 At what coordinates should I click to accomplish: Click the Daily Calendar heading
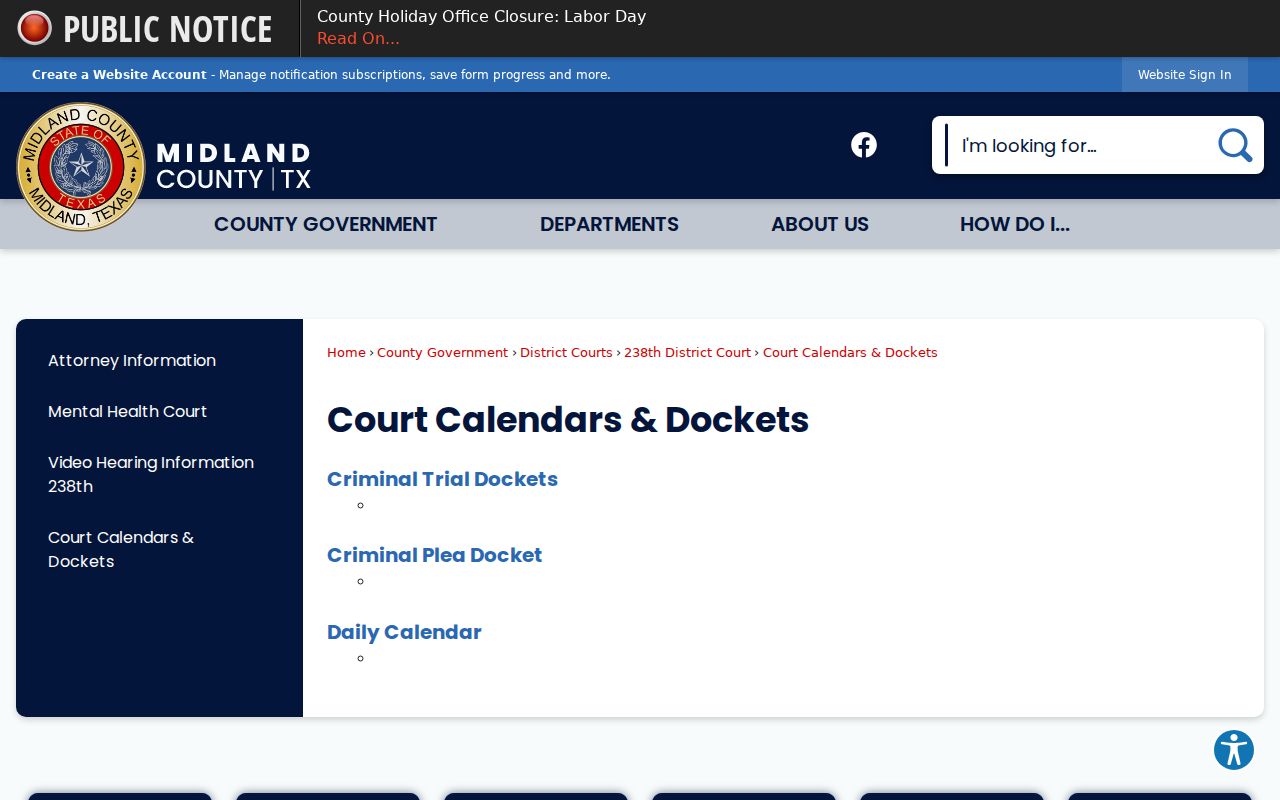pos(404,632)
